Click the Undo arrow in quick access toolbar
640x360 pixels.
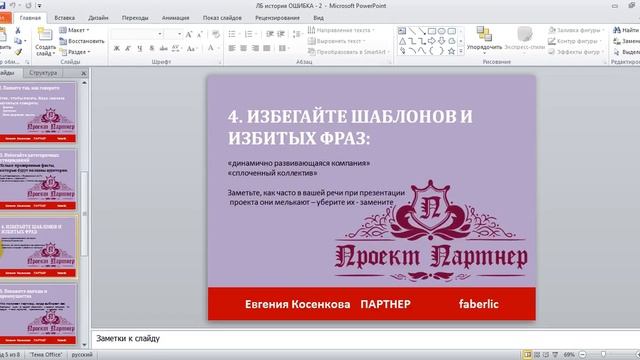12,6
